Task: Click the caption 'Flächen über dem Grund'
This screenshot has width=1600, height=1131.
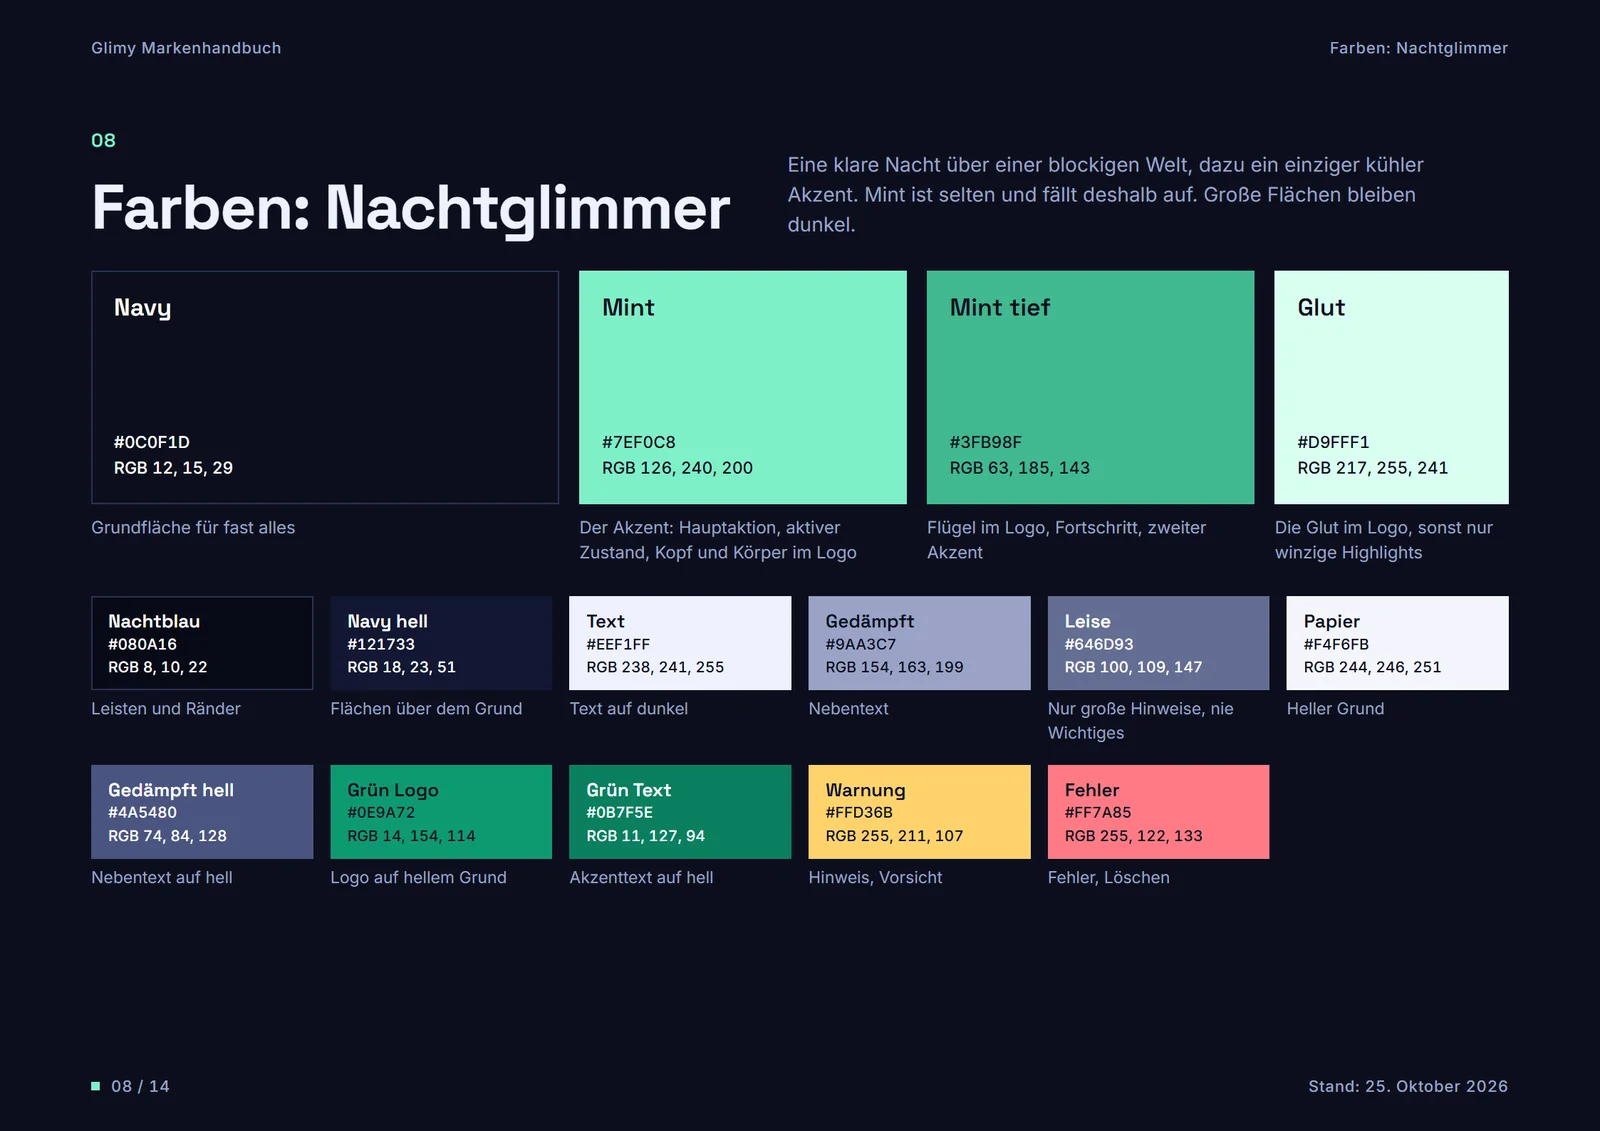Action: (x=426, y=708)
